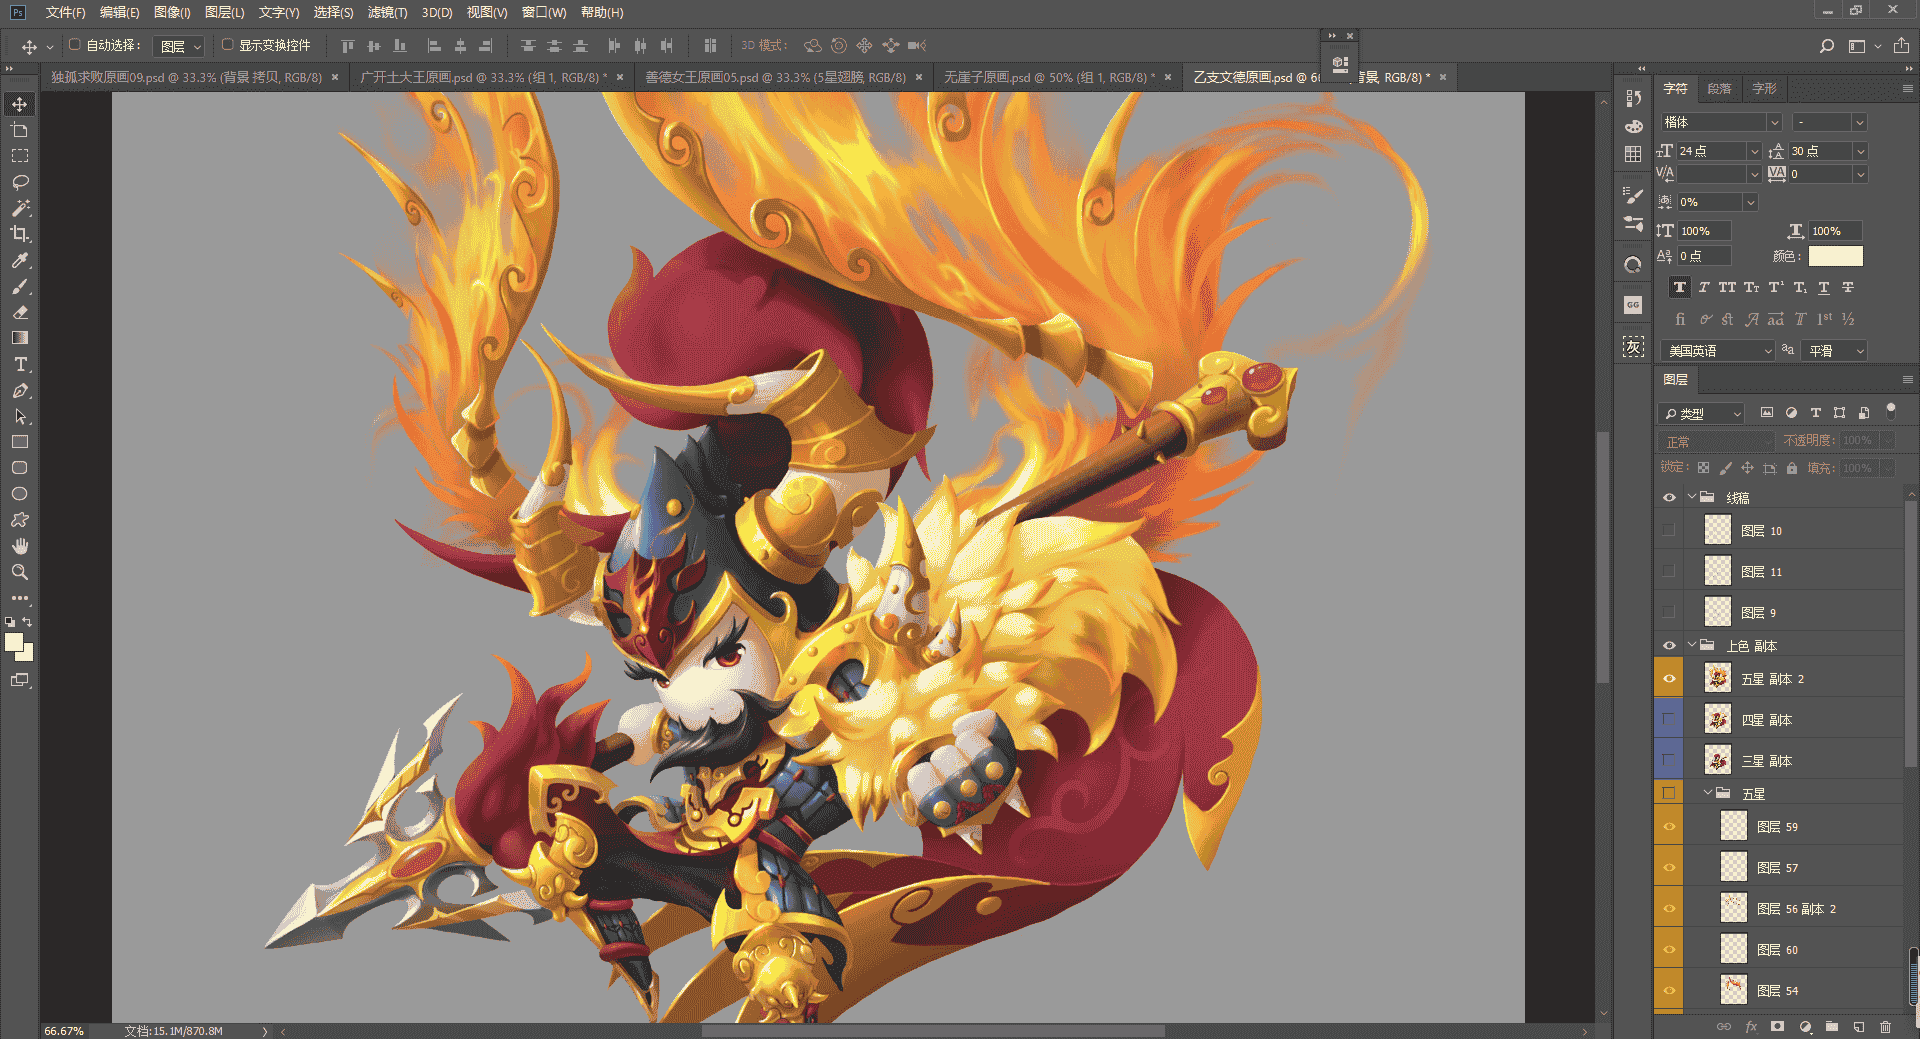Image resolution: width=1920 pixels, height=1039 pixels.
Task: Switch to the 段落 panel tab
Action: pos(1719,89)
